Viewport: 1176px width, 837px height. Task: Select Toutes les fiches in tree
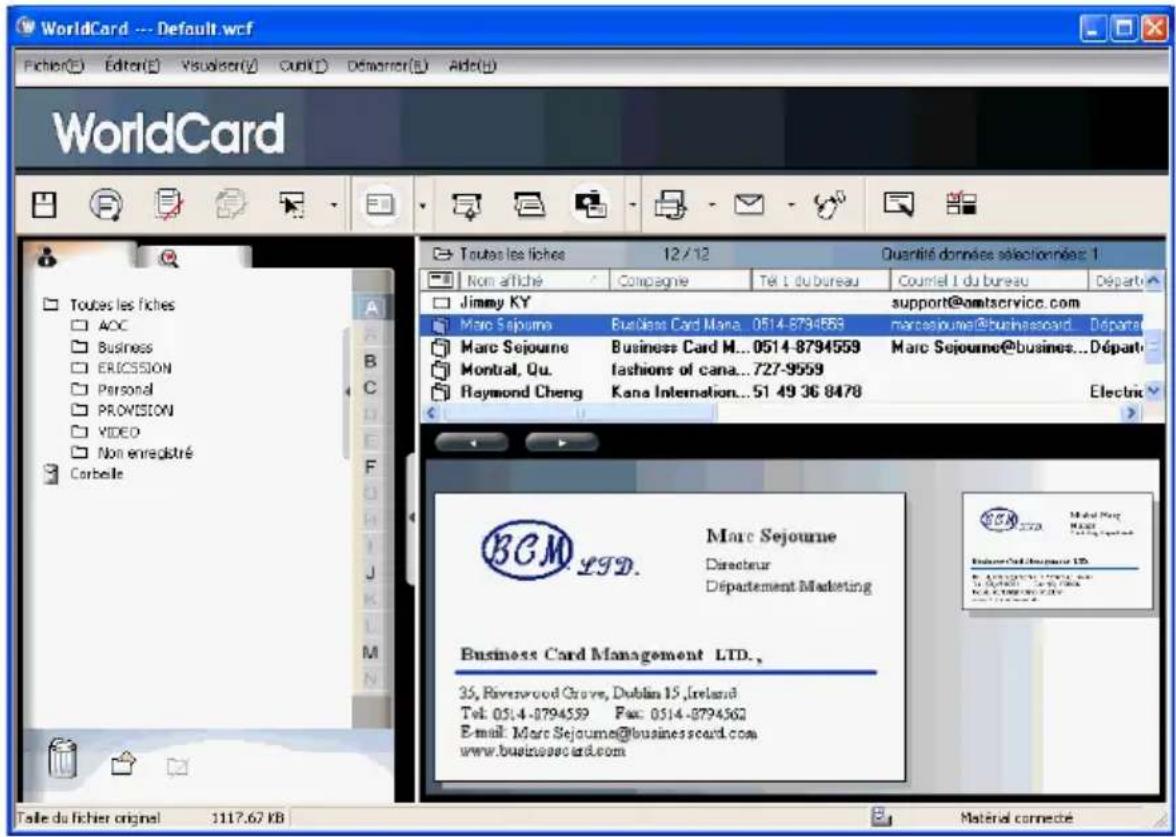(x=122, y=304)
